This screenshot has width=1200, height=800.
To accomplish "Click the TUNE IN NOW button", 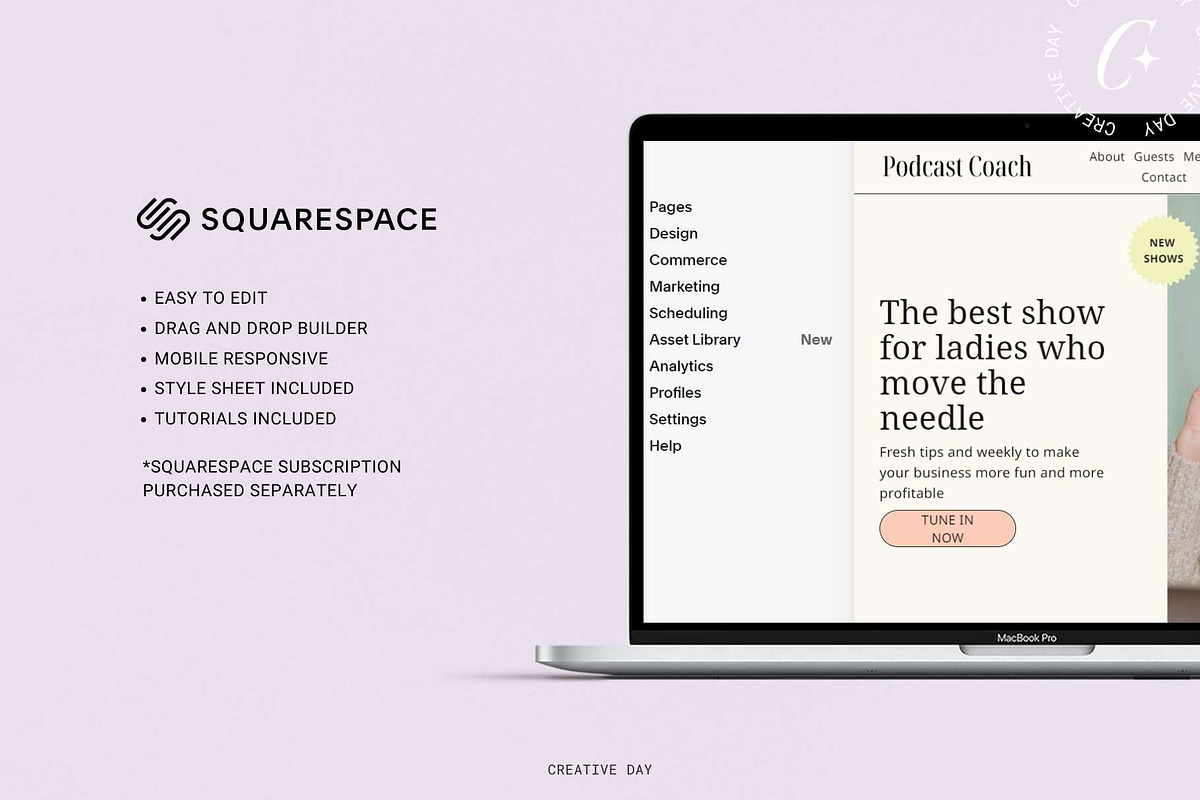I will tap(947, 529).
